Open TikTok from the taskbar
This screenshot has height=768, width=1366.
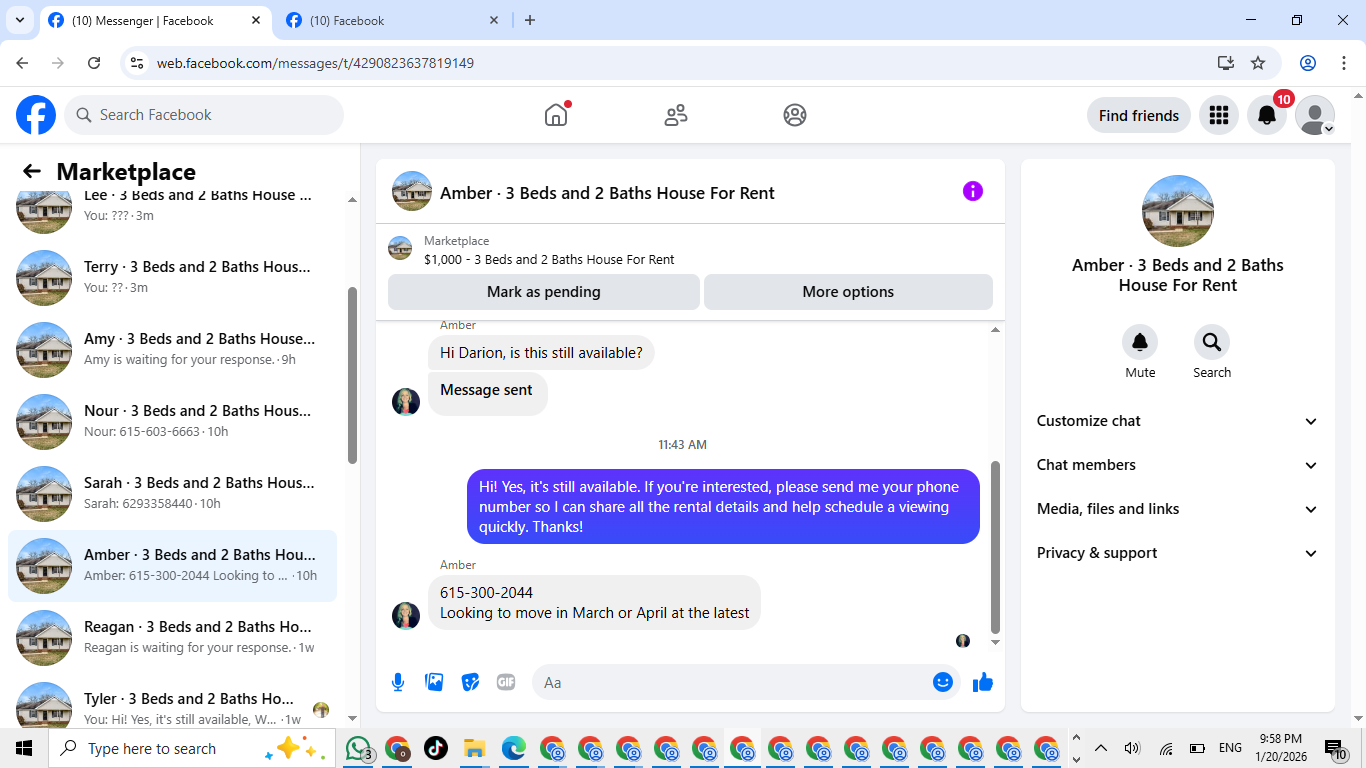click(x=436, y=748)
